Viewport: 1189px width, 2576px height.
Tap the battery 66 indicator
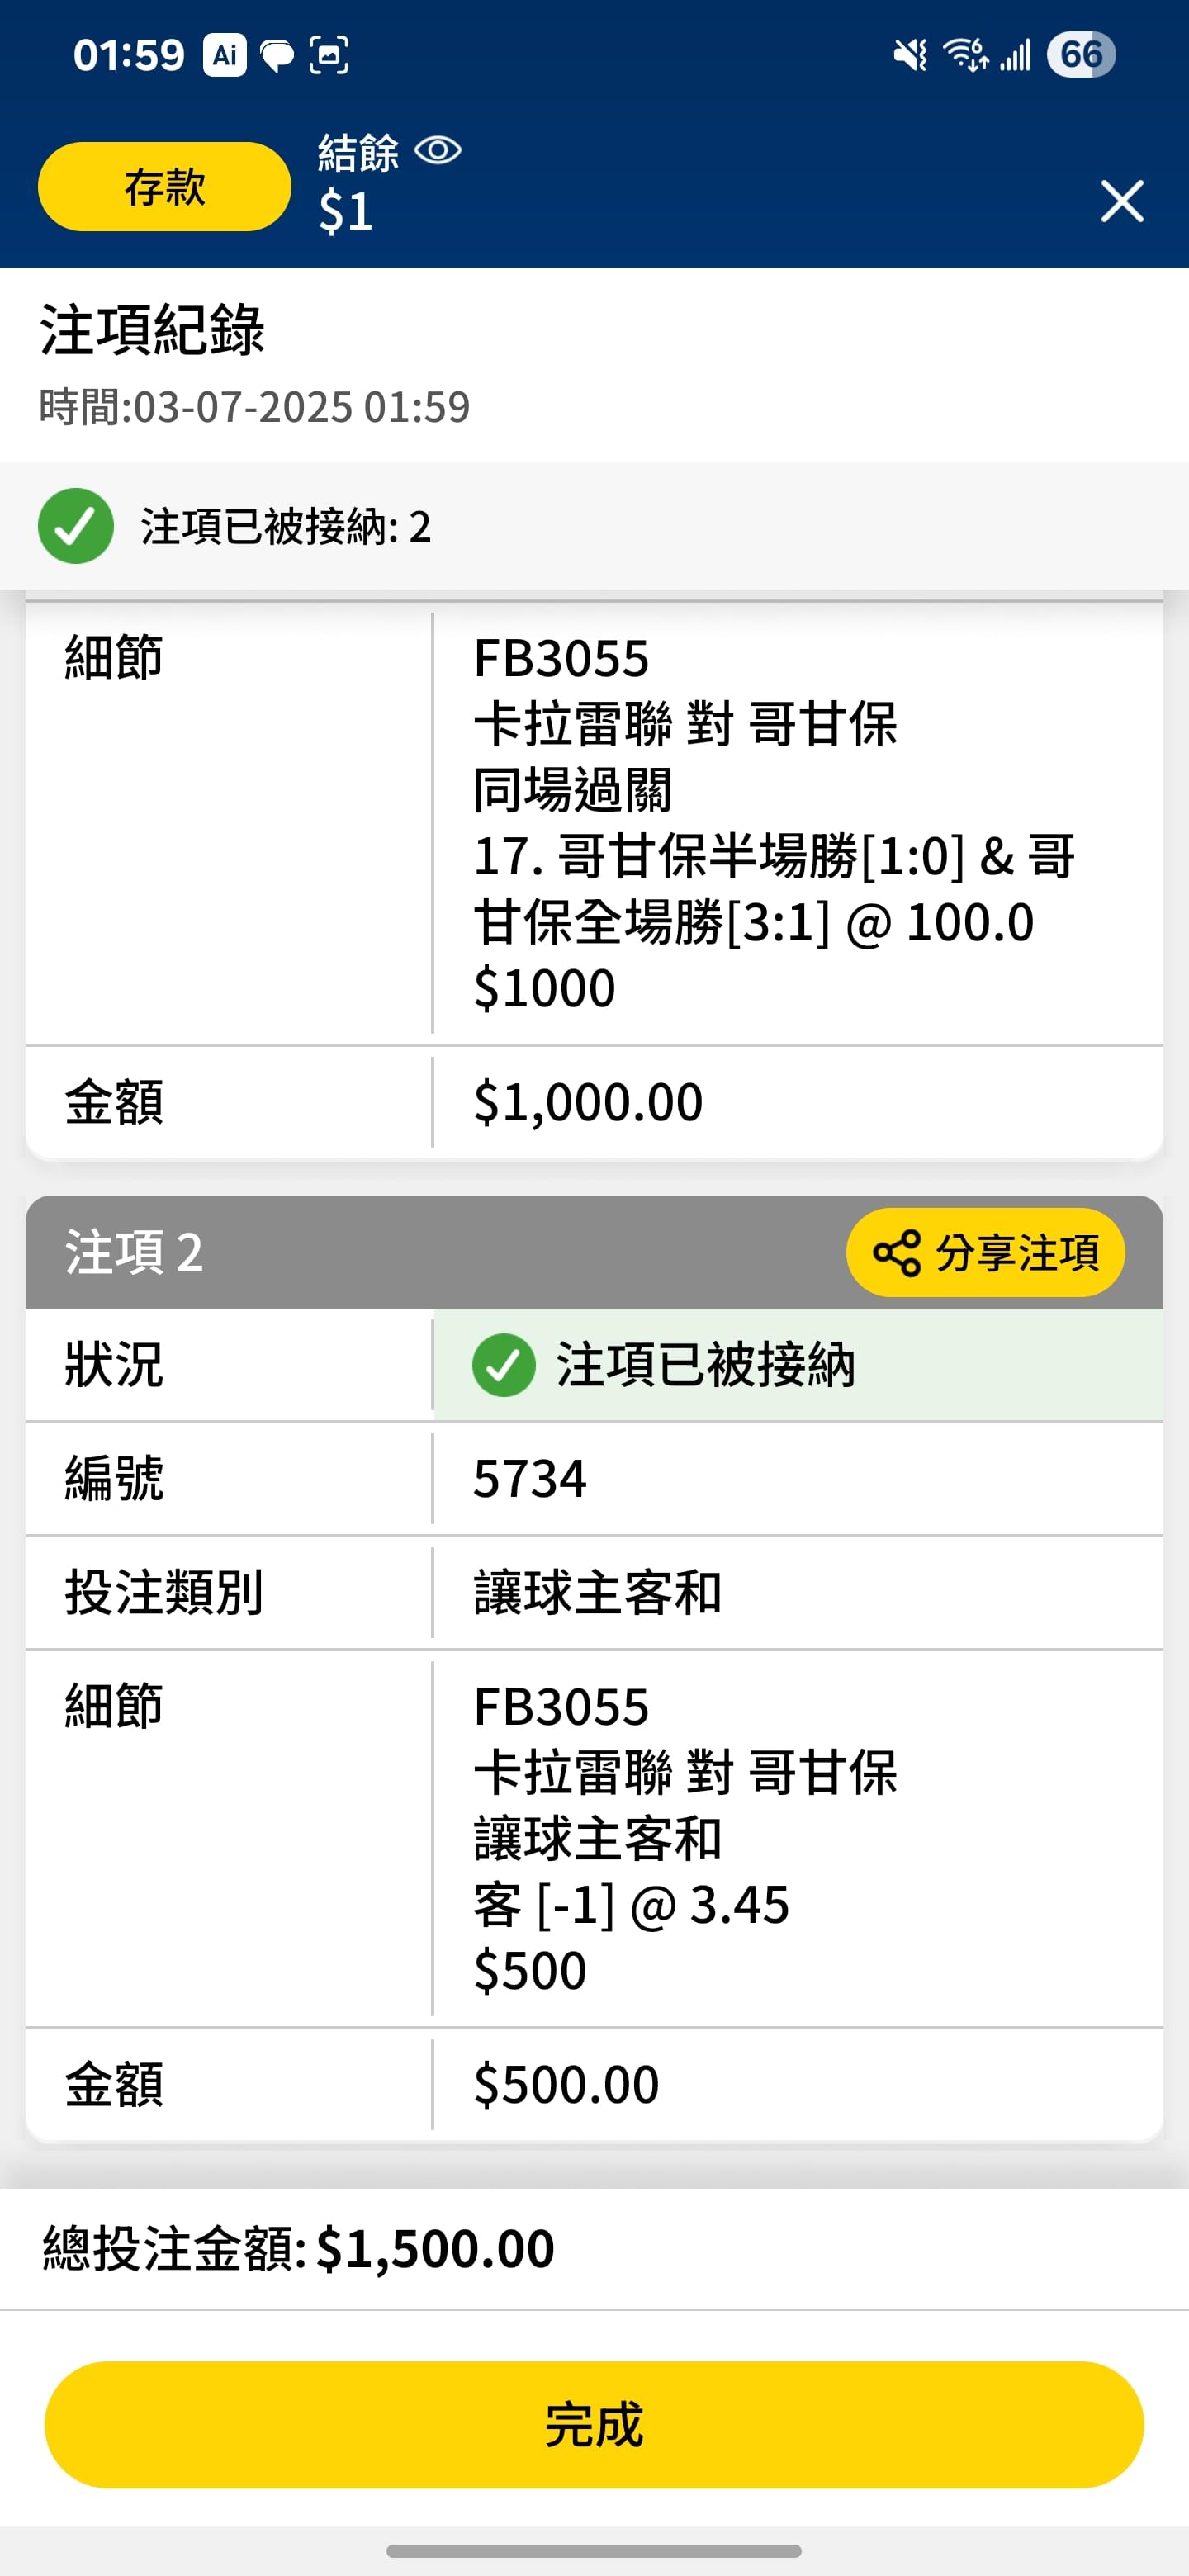coord(1081,55)
